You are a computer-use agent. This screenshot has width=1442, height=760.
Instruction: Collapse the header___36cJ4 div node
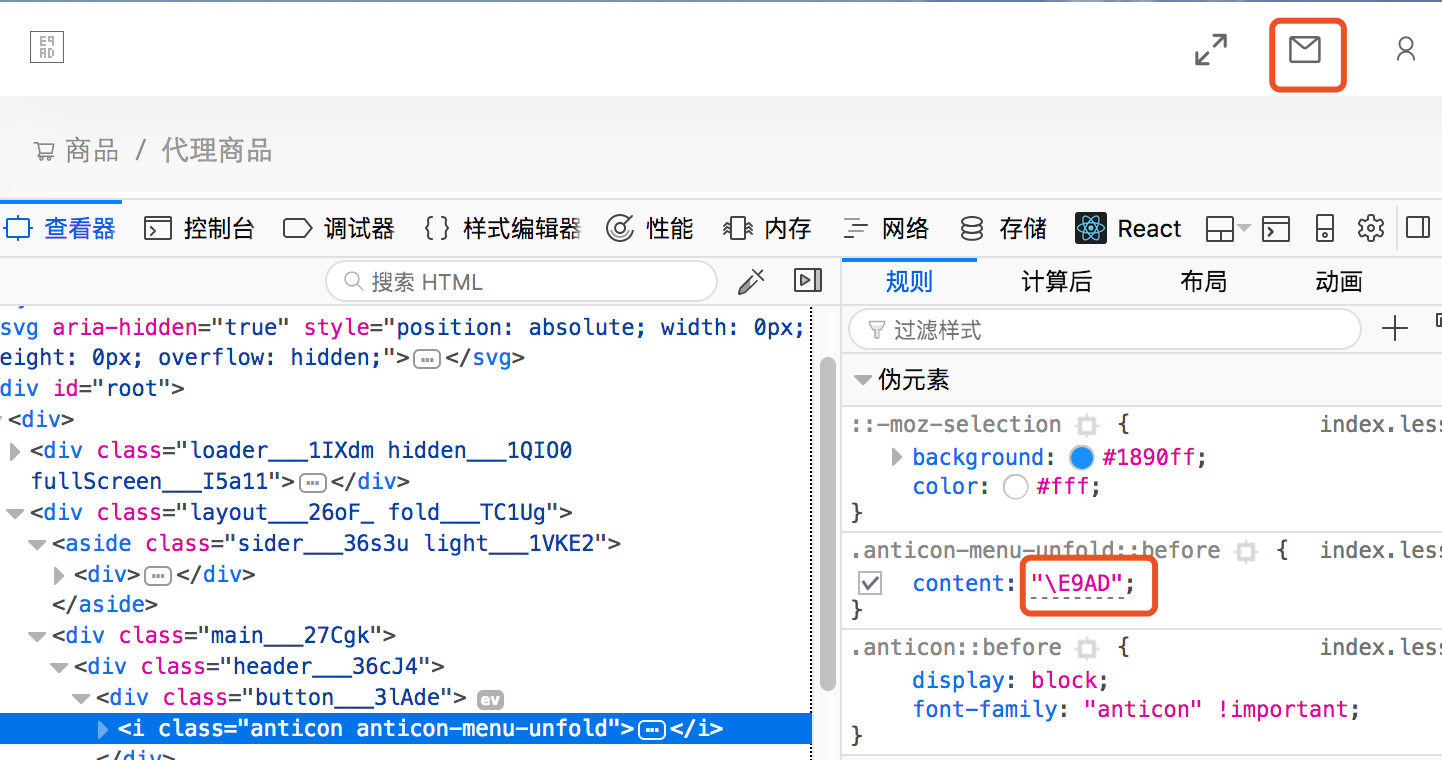(59, 667)
